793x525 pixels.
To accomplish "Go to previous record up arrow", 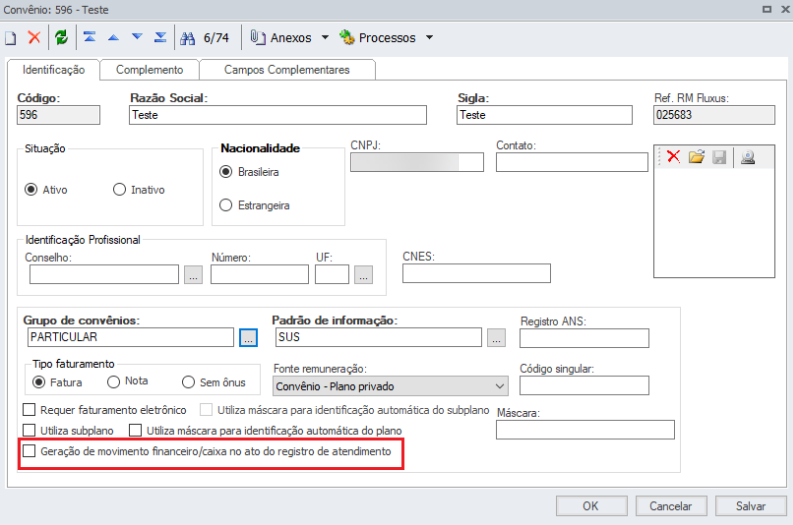I will (113, 37).
